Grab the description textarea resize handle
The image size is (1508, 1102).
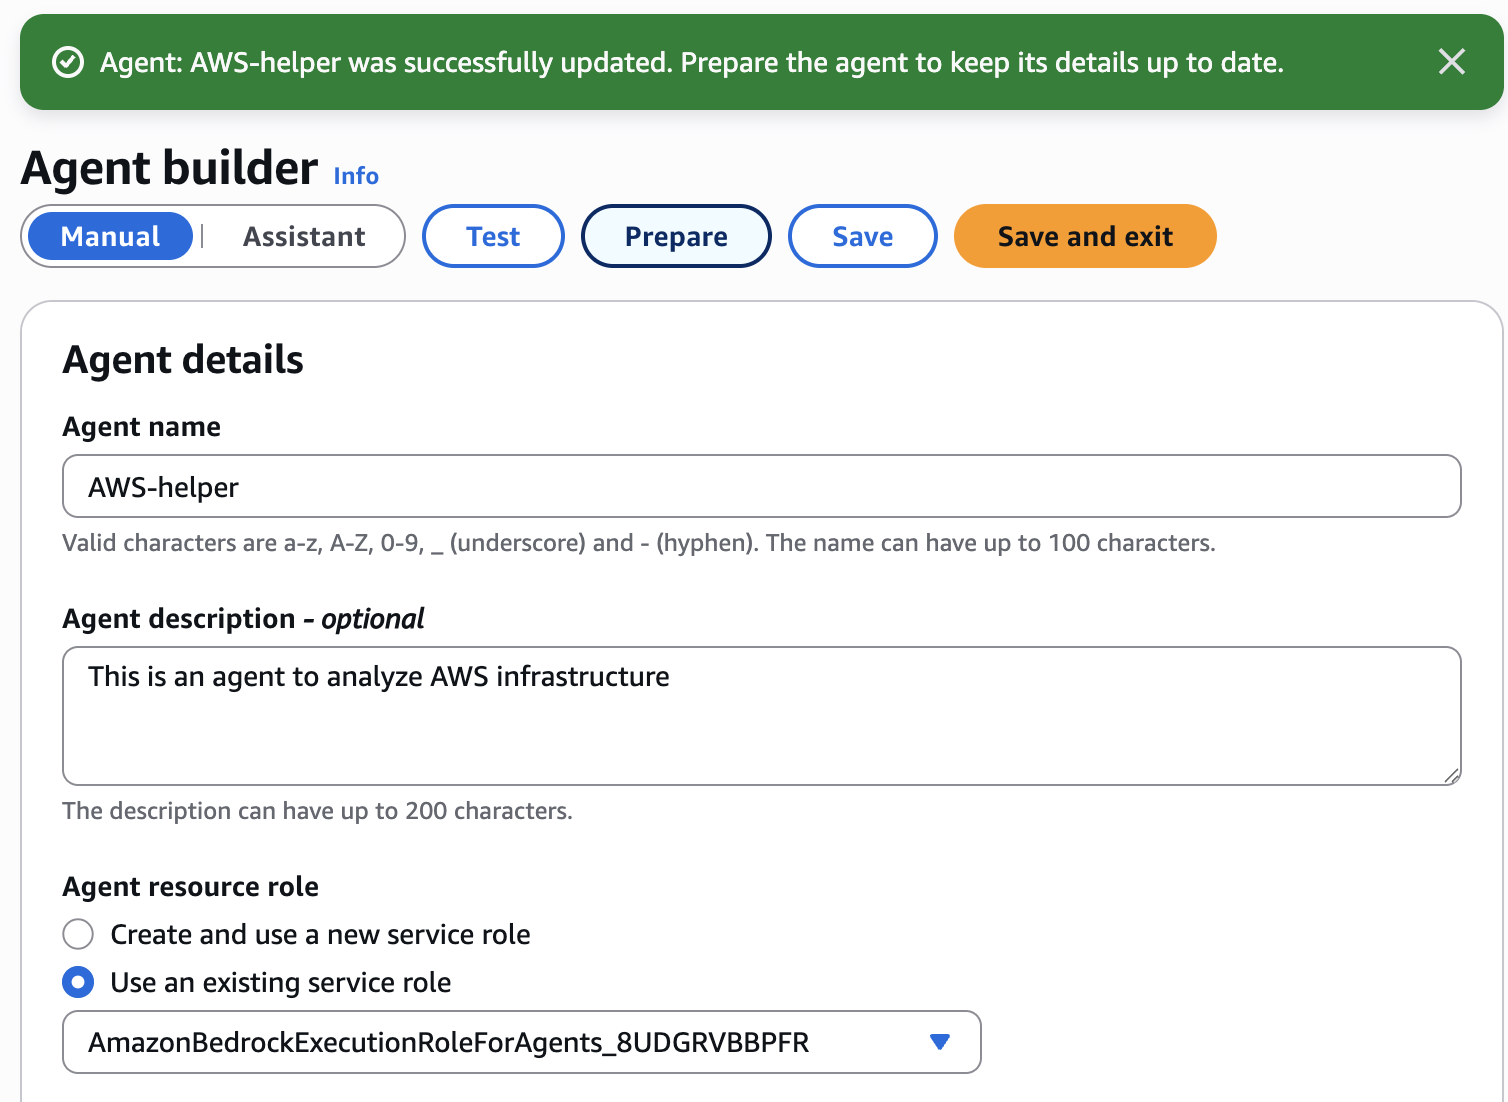click(1452, 775)
